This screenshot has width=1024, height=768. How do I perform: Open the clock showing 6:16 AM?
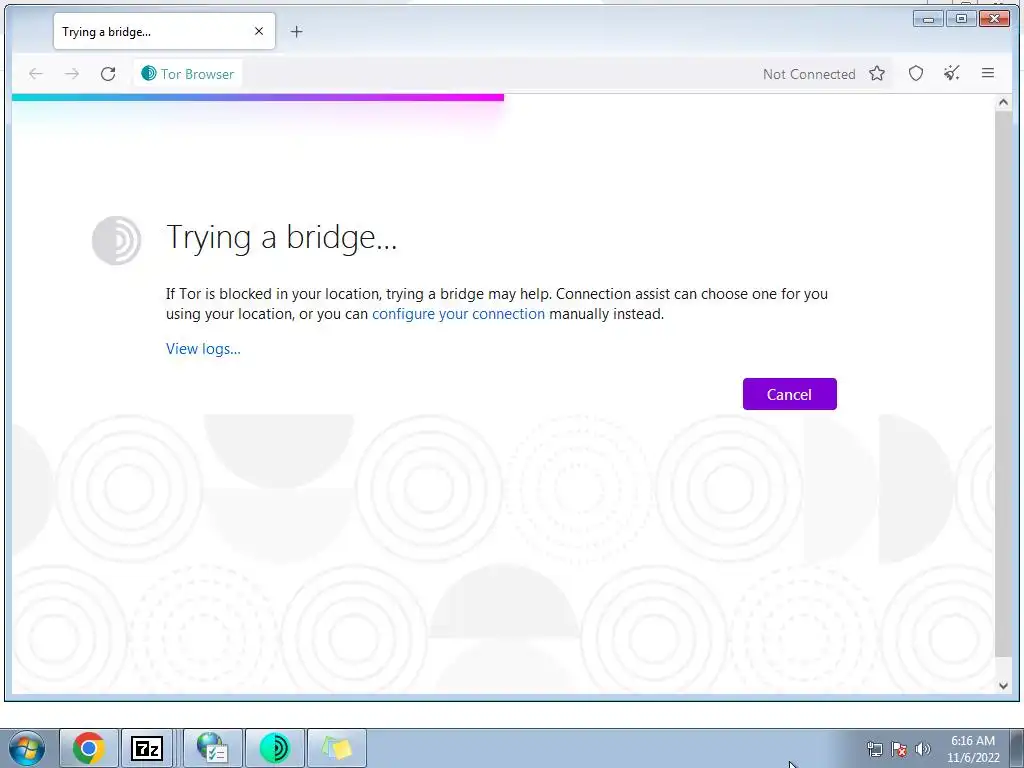pos(973,749)
